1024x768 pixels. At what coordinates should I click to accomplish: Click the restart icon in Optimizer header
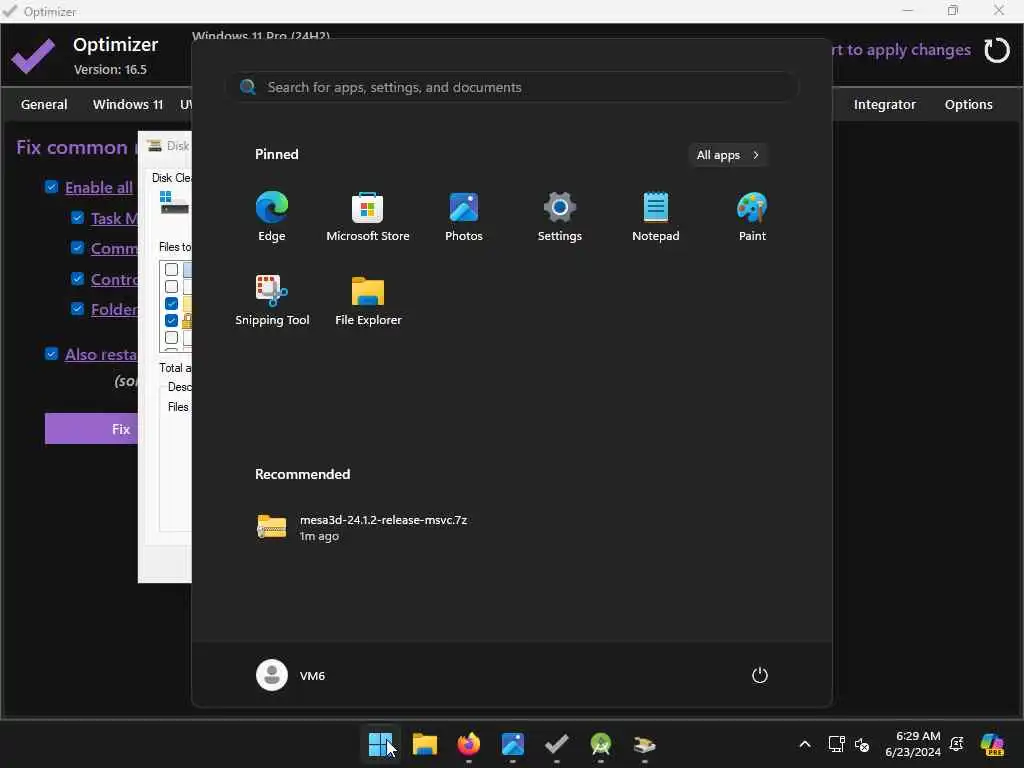(x=997, y=50)
